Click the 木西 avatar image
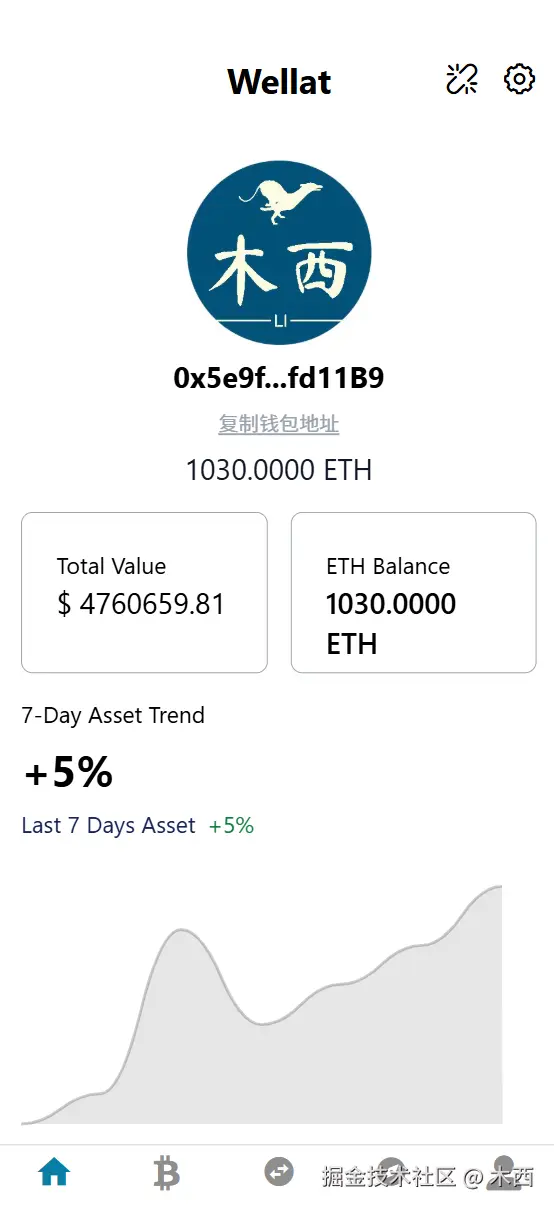The height and width of the screenshot is (1209, 554). click(279, 253)
